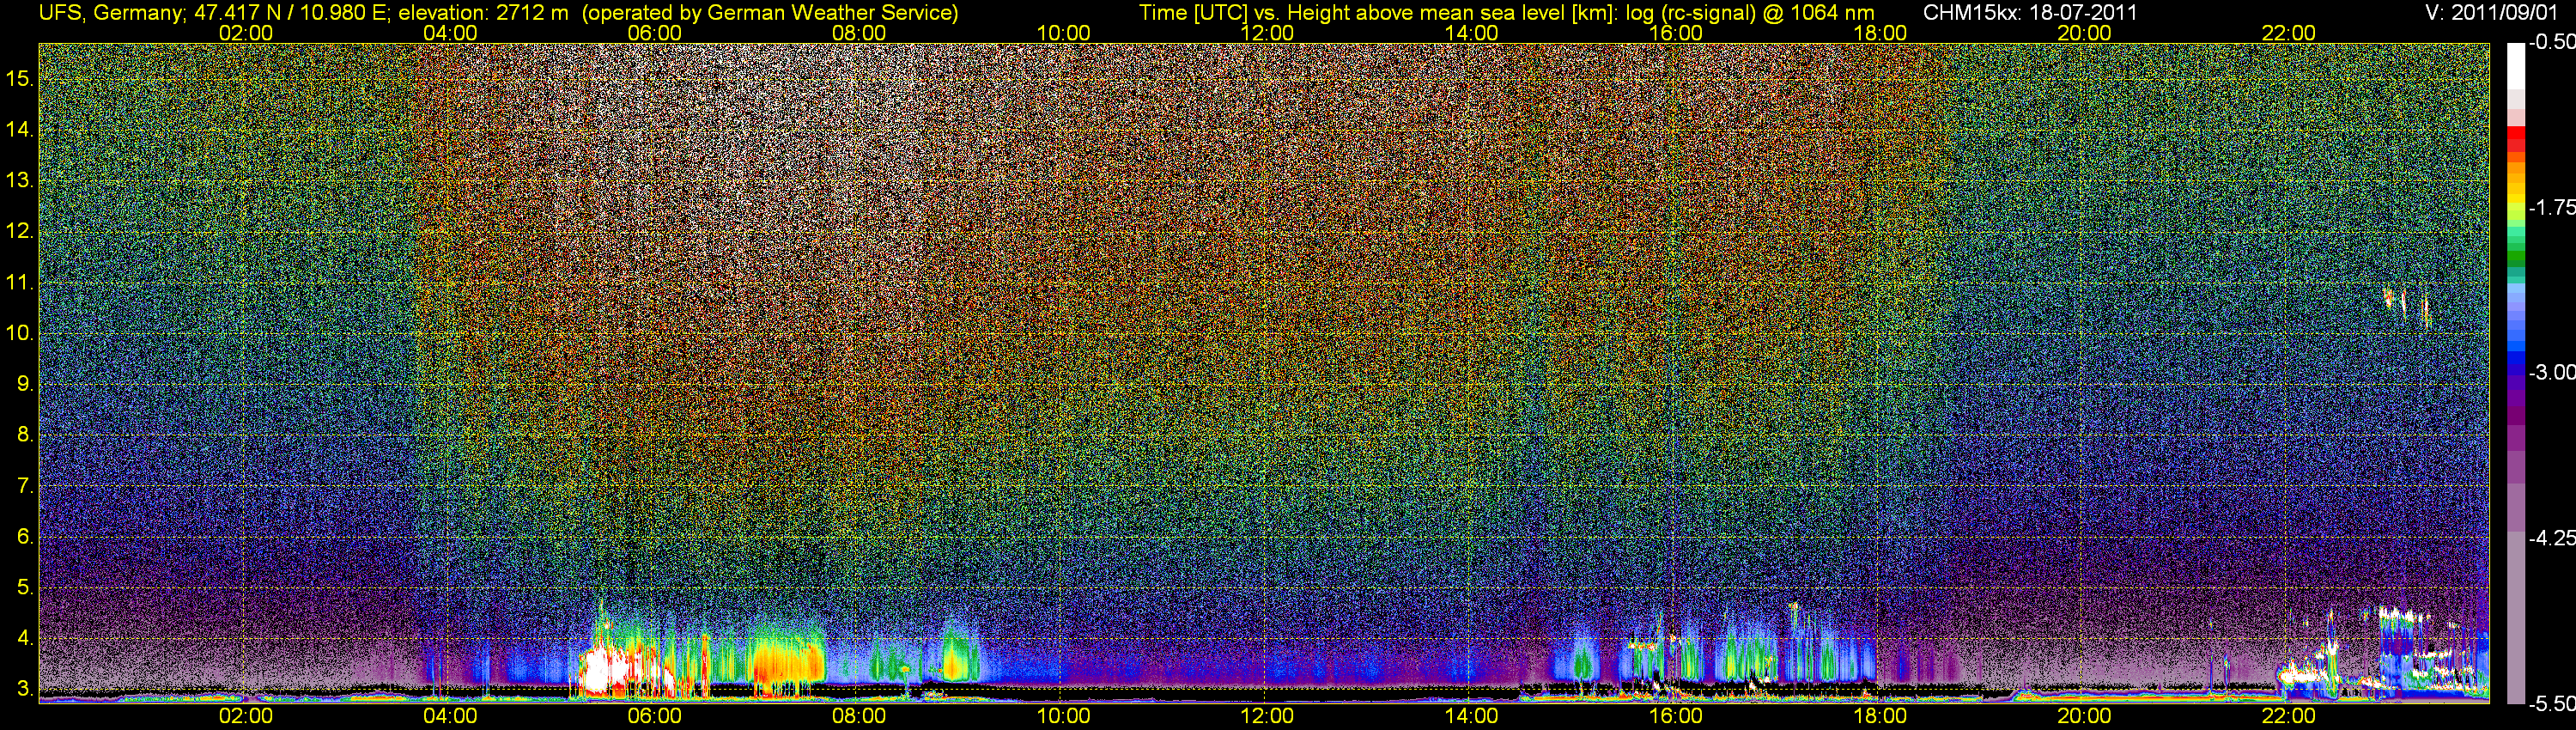Click the "02:00" label on top time axis
The height and width of the screenshot is (730, 2576).
point(245,33)
